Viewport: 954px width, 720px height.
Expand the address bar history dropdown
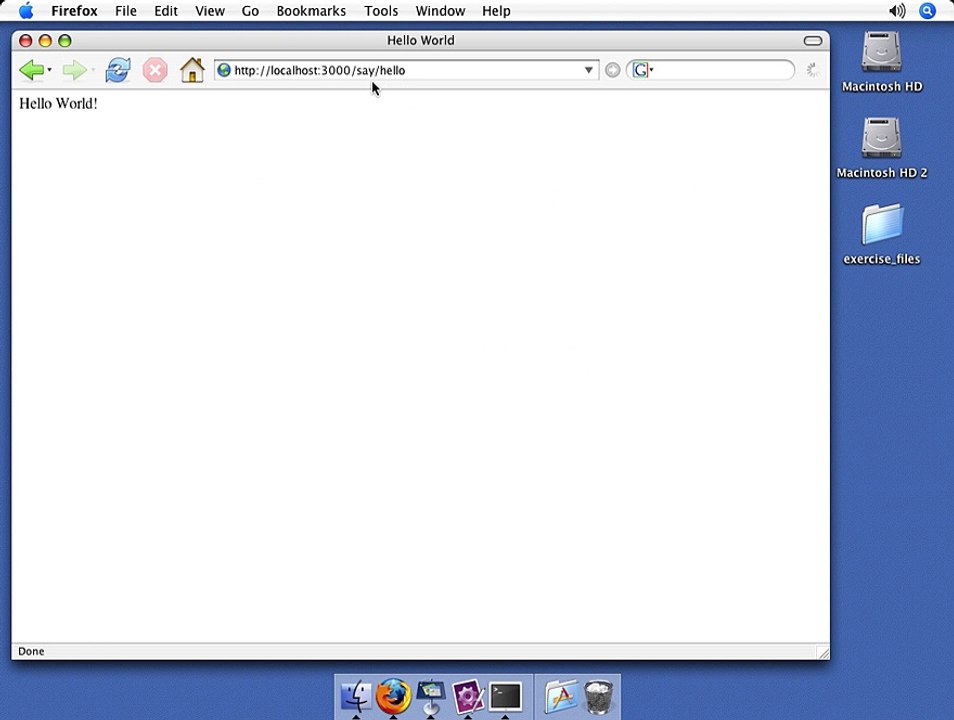point(588,70)
